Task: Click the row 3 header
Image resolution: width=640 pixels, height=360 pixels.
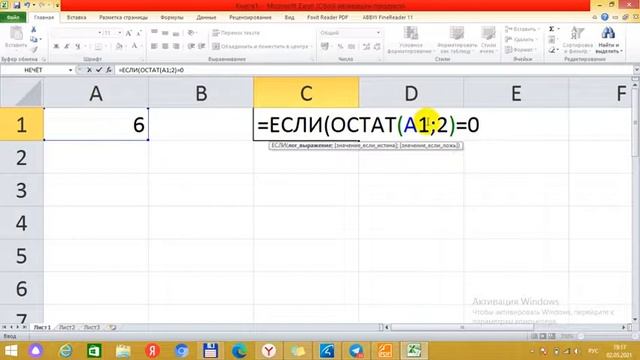Action: click(x=21, y=190)
